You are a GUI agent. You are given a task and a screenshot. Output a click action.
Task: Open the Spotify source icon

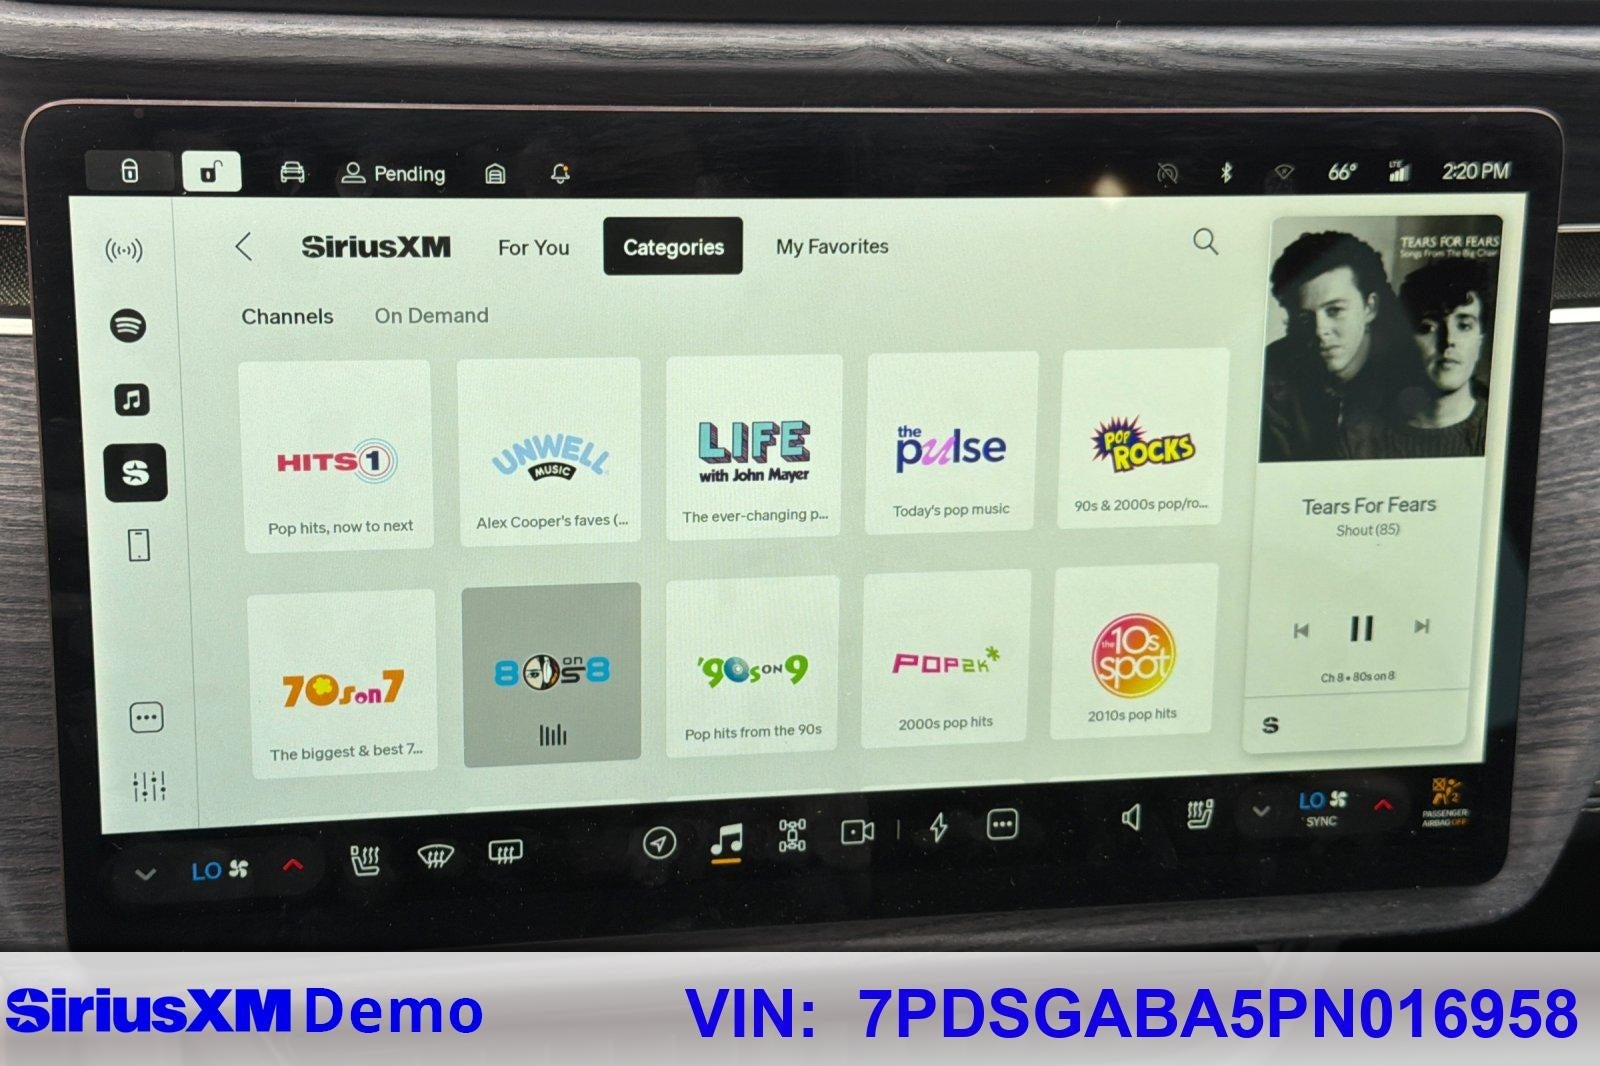click(128, 325)
